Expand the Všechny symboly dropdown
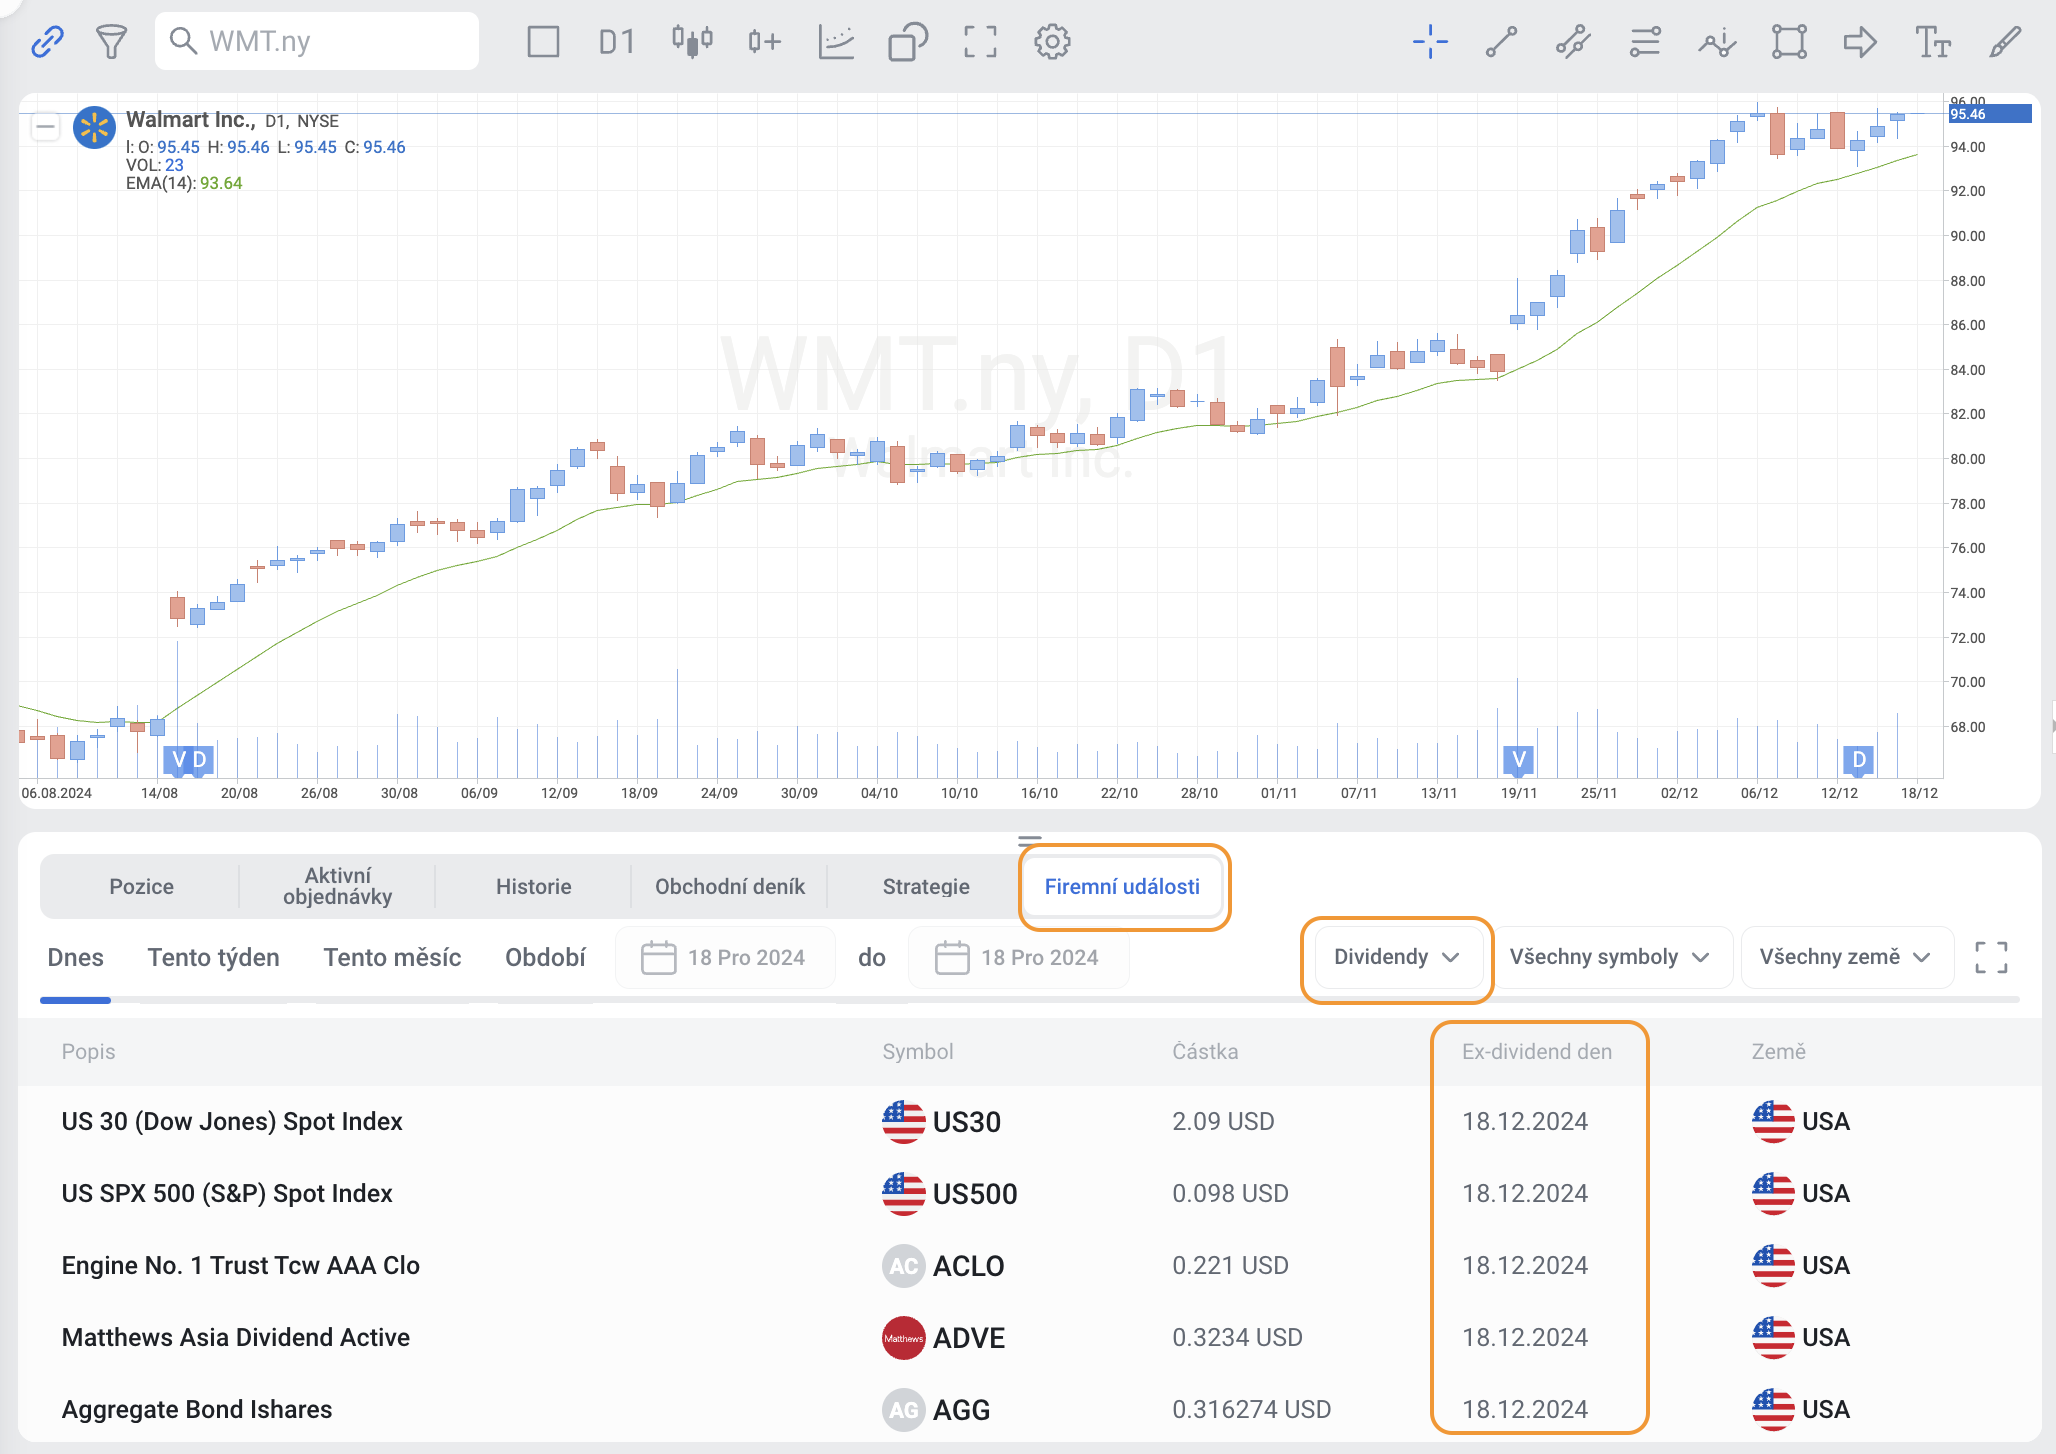The image size is (2056, 1454). (1608, 957)
